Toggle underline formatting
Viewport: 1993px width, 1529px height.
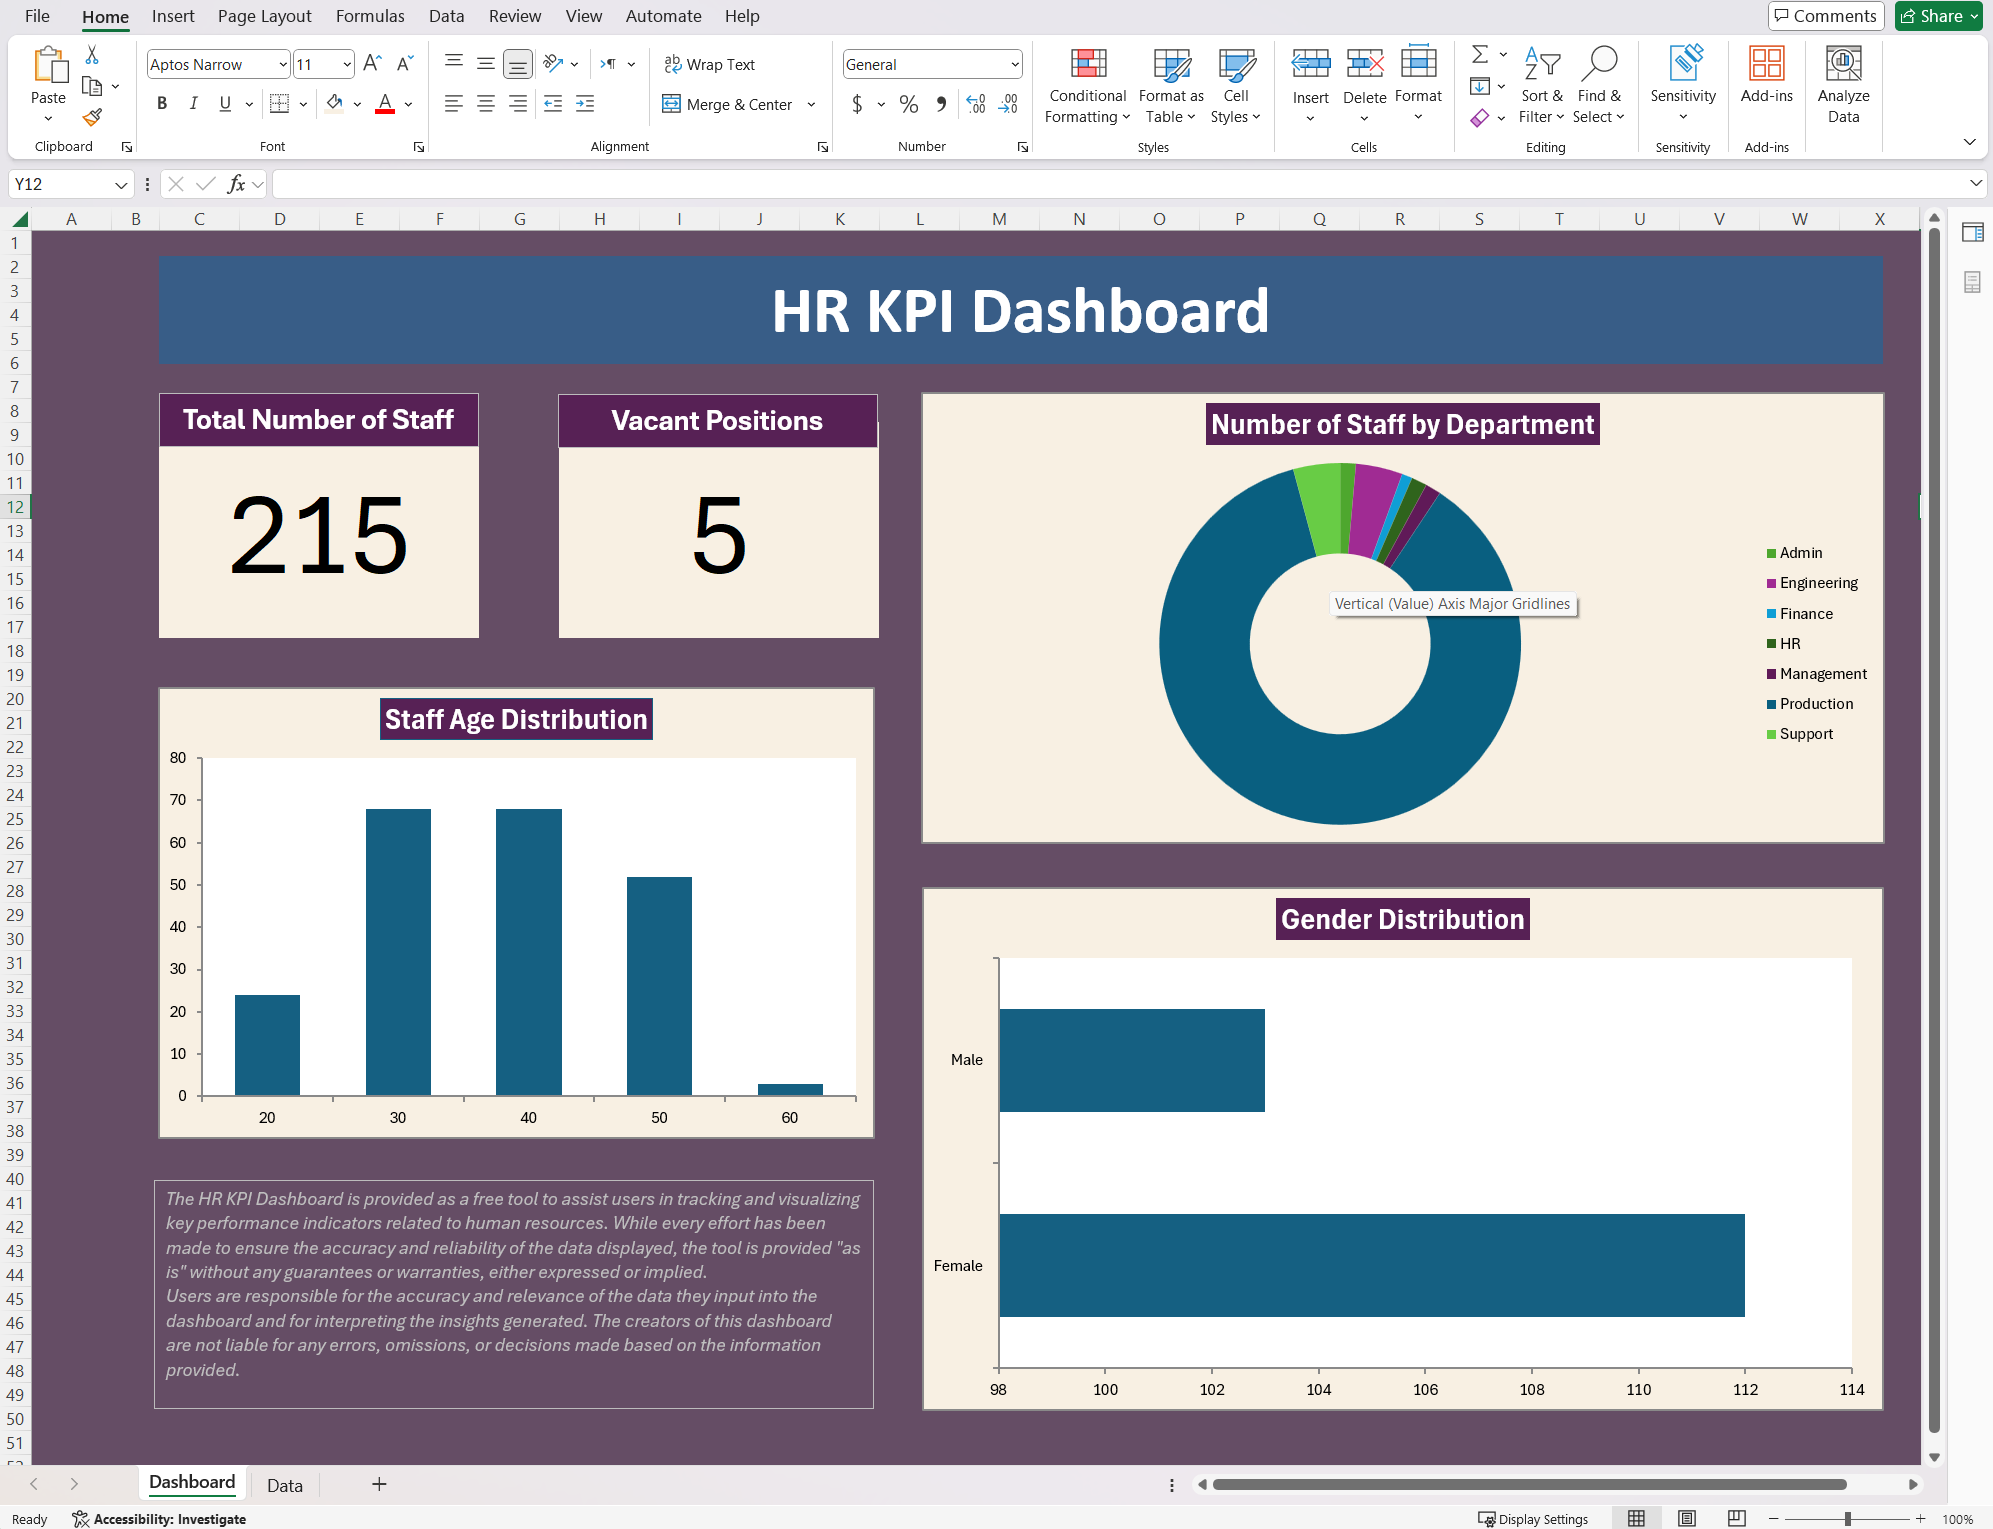224,103
